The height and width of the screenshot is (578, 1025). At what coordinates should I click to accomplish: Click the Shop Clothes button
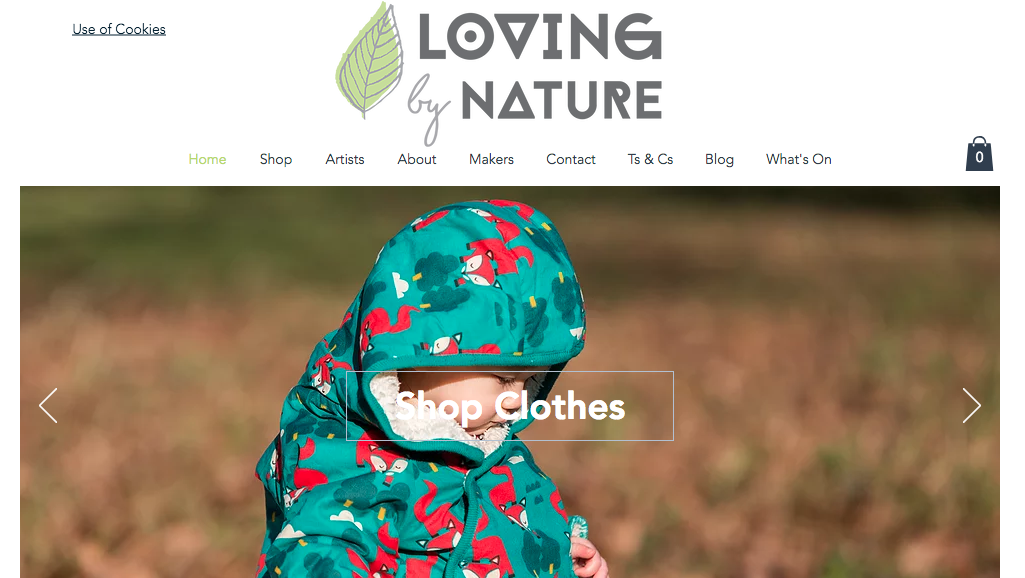(510, 406)
